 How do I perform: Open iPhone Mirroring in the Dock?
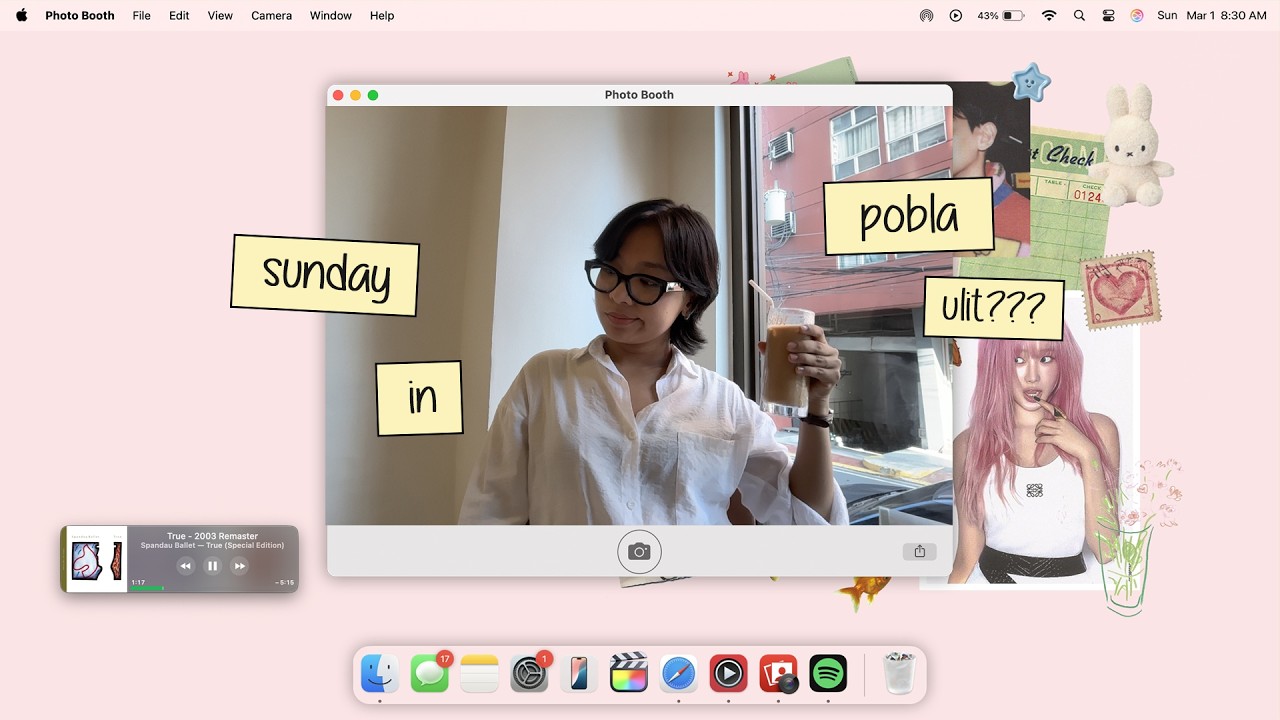click(579, 673)
